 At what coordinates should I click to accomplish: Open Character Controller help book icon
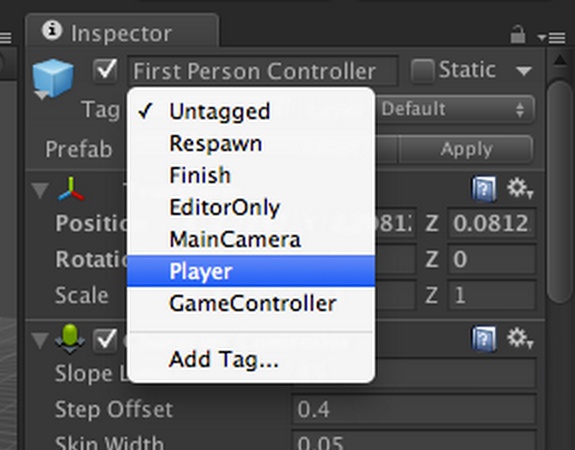click(x=484, y=338)
